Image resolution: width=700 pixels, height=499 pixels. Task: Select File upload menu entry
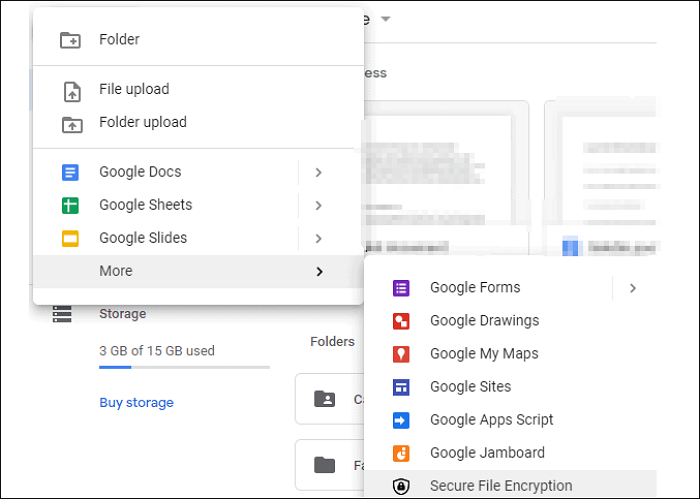[x=199, y=89]
